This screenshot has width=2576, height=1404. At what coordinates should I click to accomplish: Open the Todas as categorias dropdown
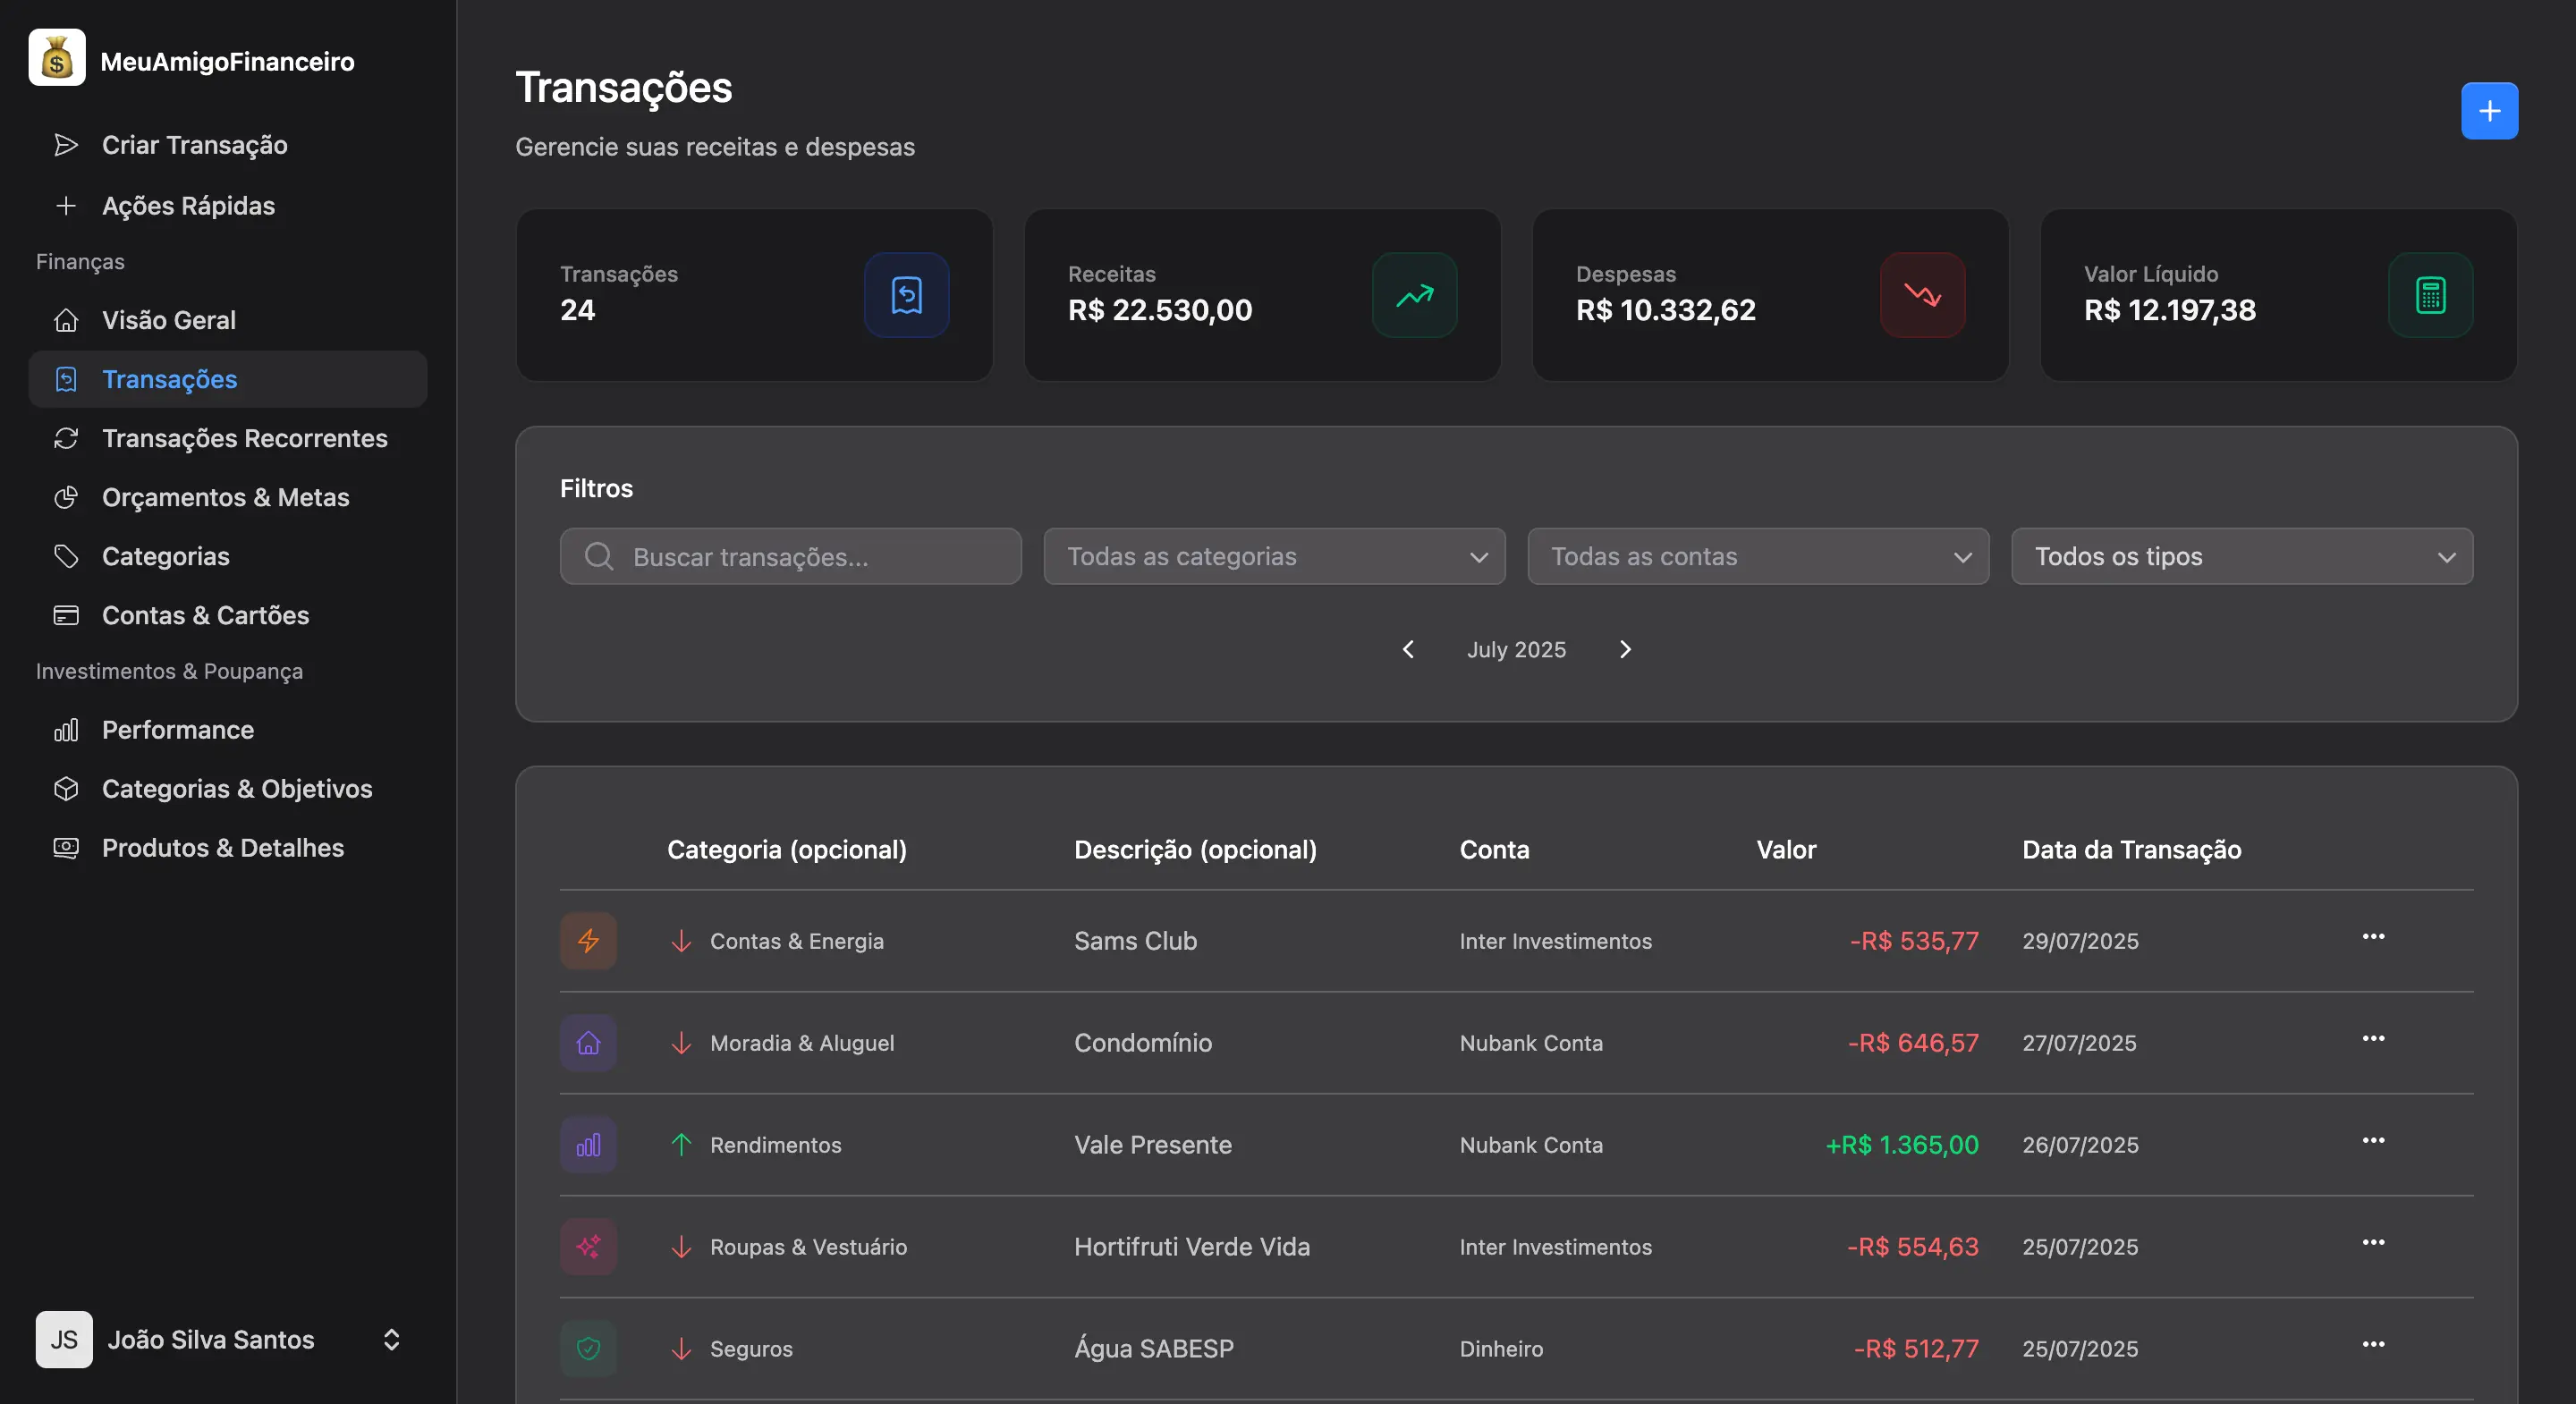tap(1273, 556)
